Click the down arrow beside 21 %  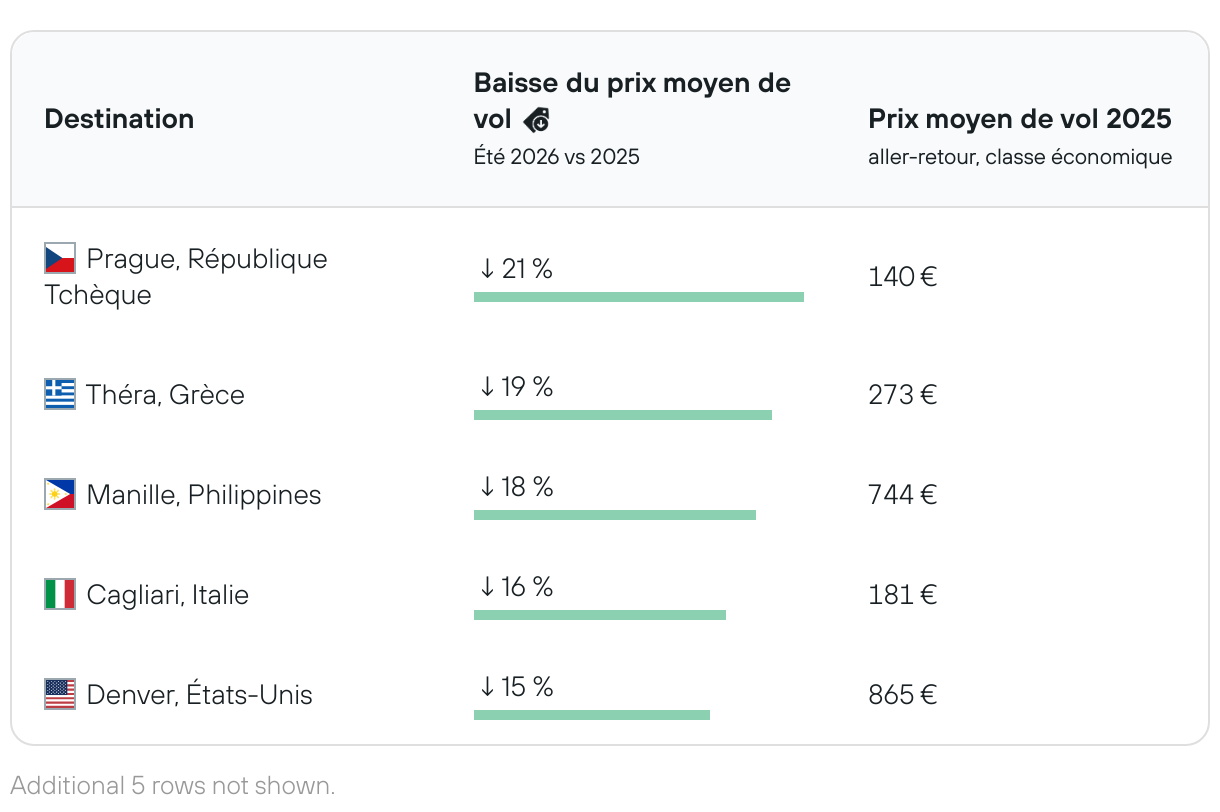point(487,269)
